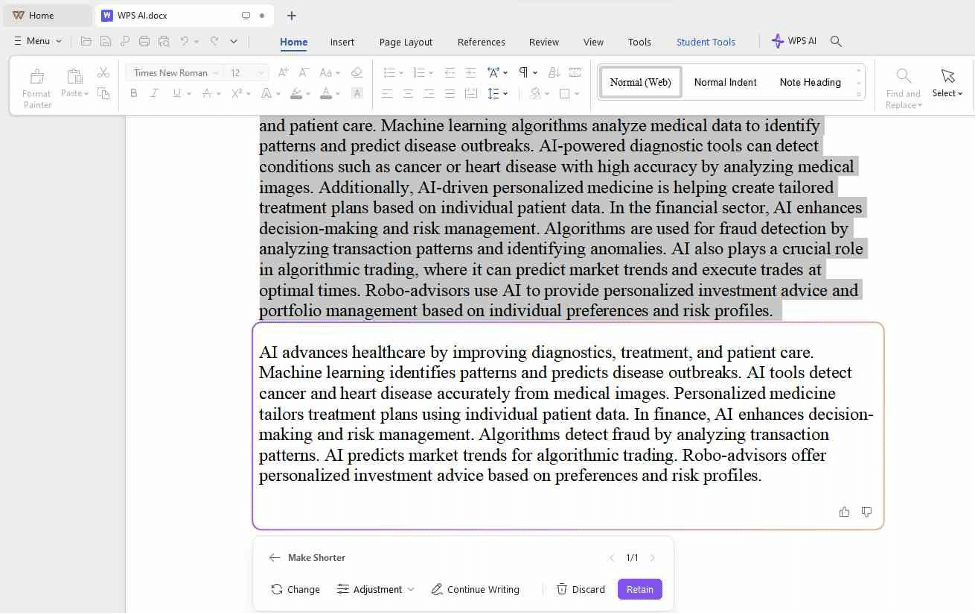Image resolution: width=977 pixels, height=614 pixels.
Task: Click the thumbs down feedback icon
Action: pyautogui.click(x=866, y=512)
